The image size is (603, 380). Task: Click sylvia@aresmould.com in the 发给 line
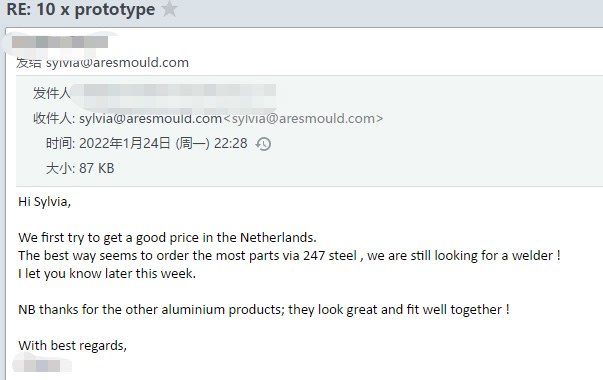tap(117, 62)
